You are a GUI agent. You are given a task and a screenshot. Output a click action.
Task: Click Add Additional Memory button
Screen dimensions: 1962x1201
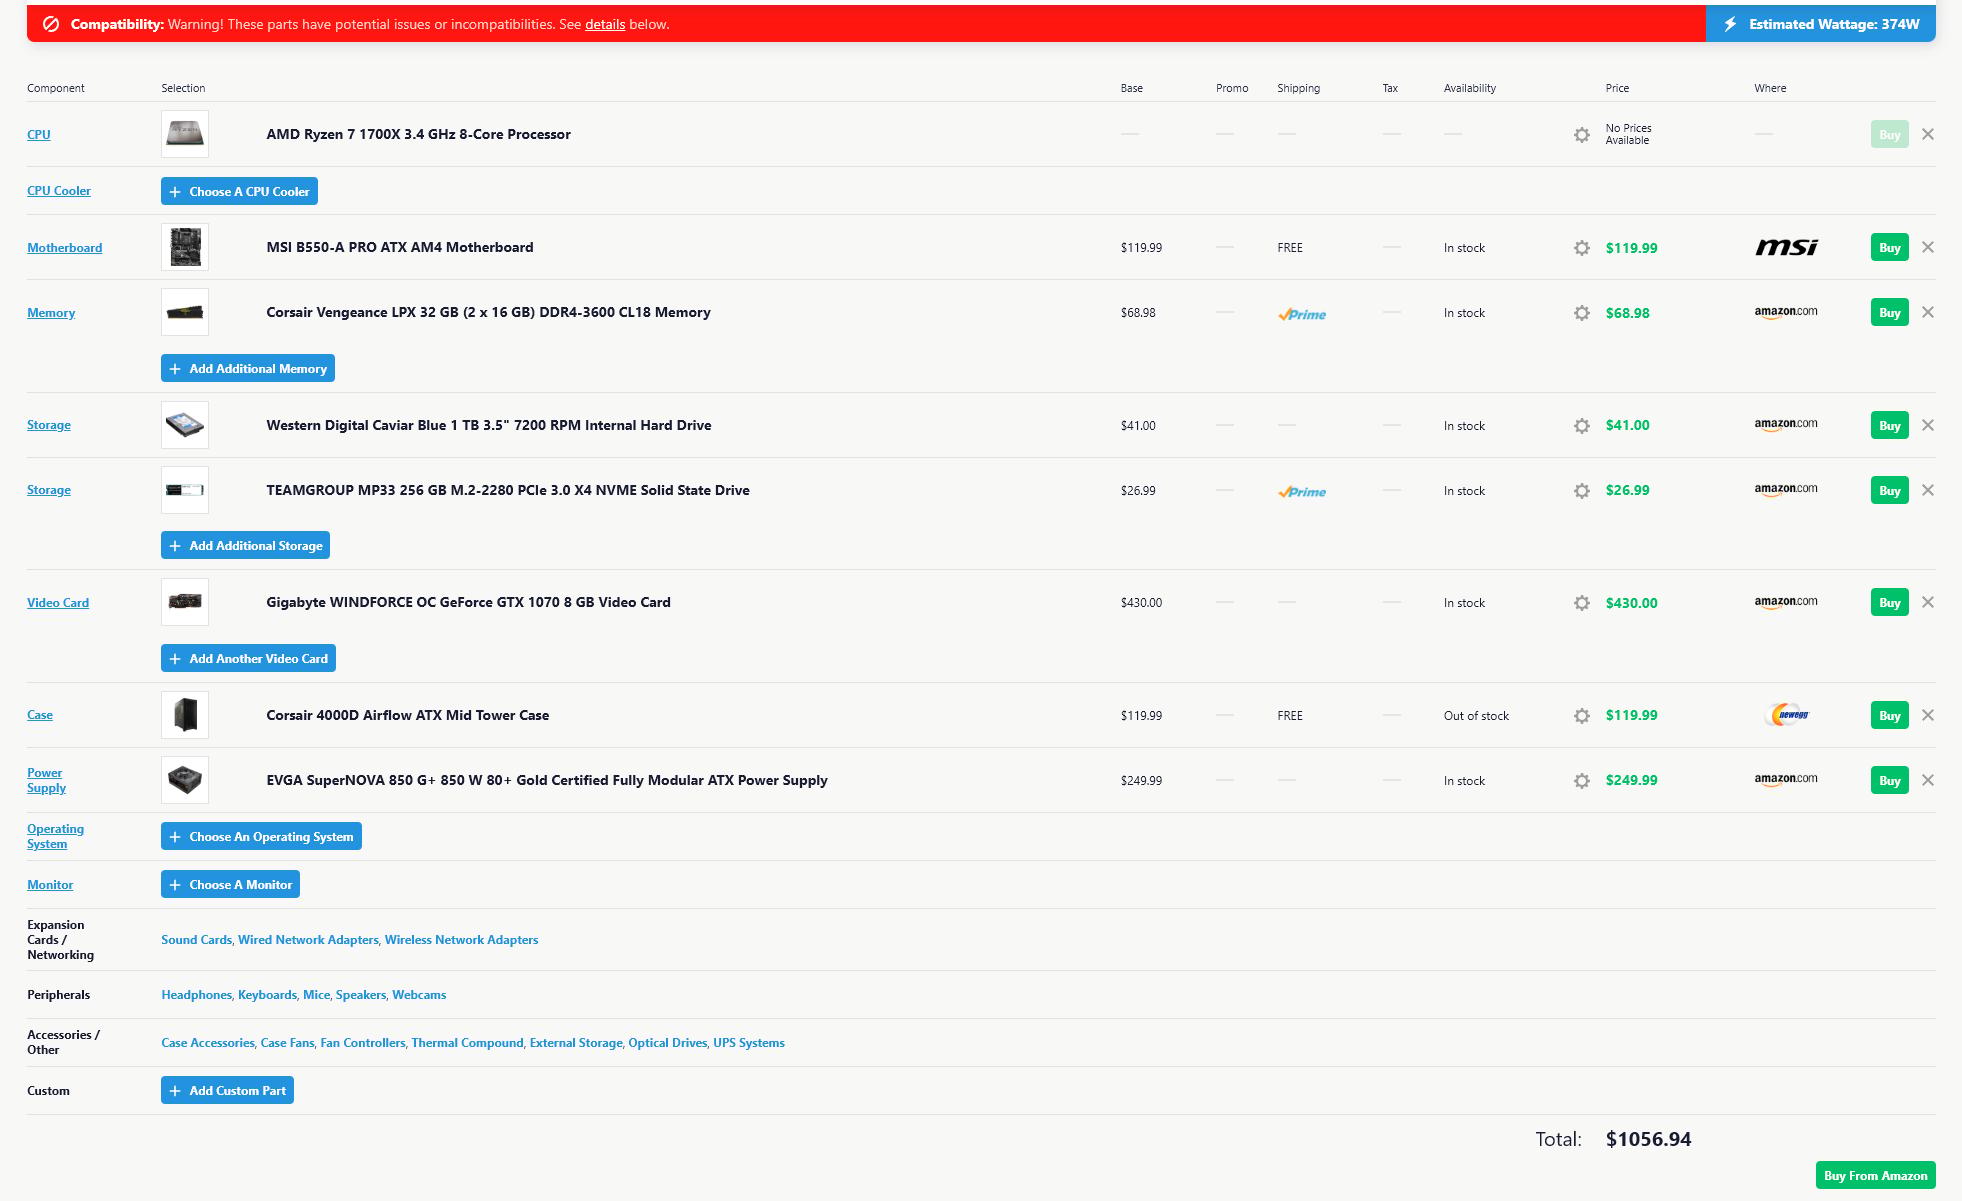248,368
